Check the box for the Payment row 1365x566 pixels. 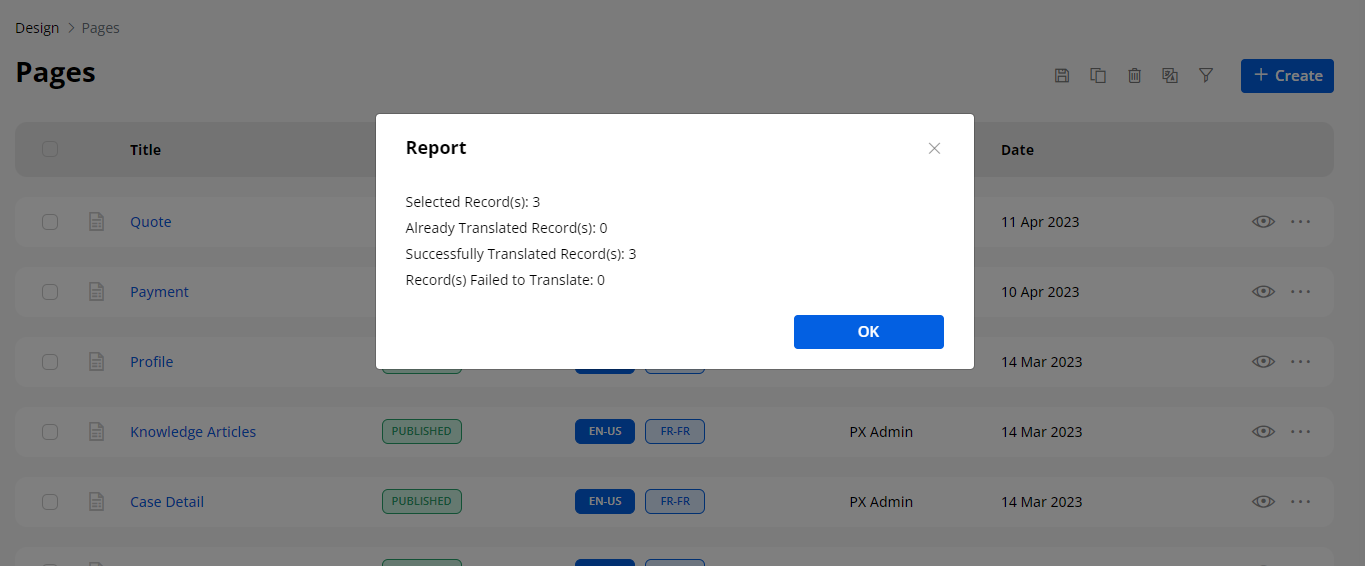click(50, 292)
